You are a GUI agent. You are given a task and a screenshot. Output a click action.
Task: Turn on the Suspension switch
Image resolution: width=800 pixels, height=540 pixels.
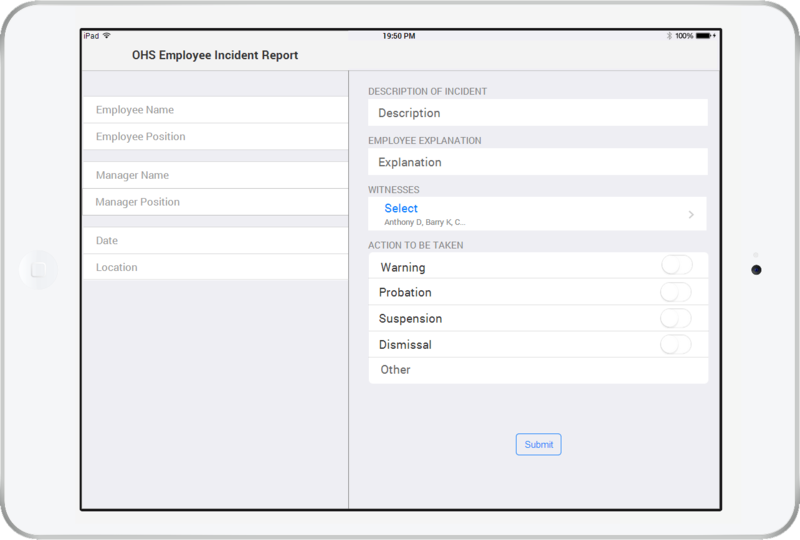[676, 318]
